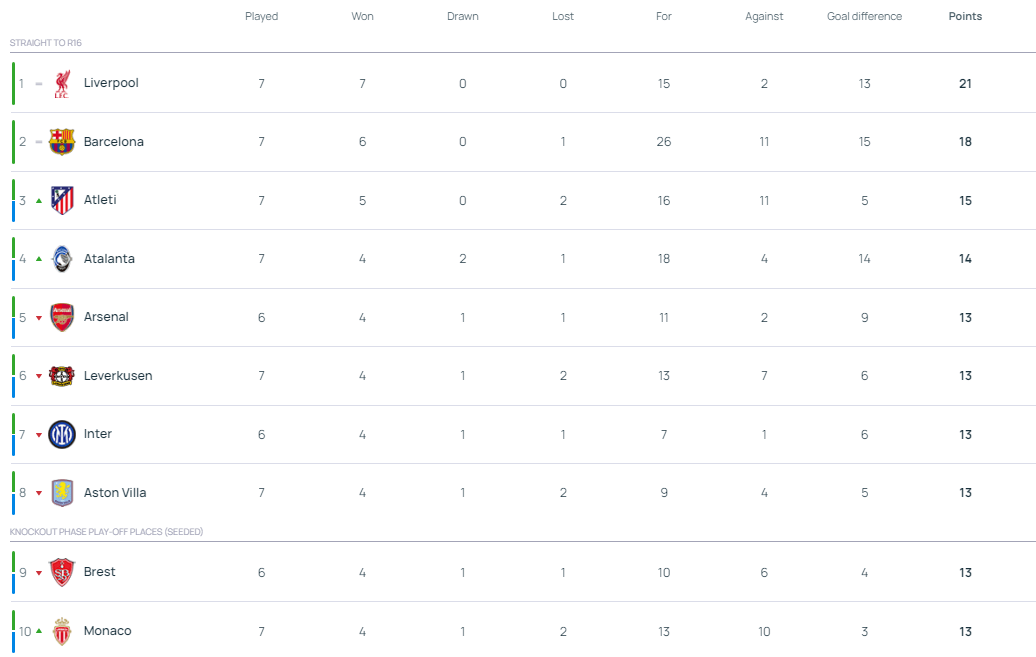This screenshot has width=1036, height=657.
Task: Click the Won column header
Action: pyautogui.click(x=362, y=17)
